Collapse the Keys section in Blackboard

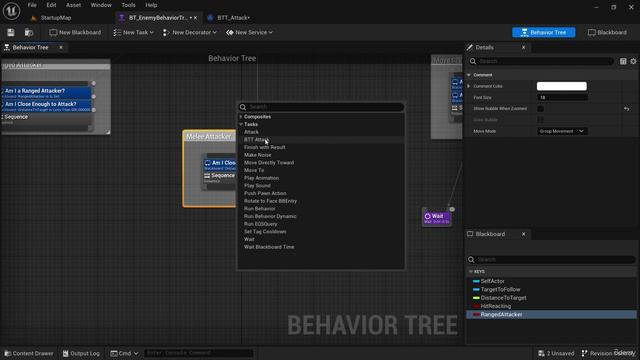[x=471, y=271]
